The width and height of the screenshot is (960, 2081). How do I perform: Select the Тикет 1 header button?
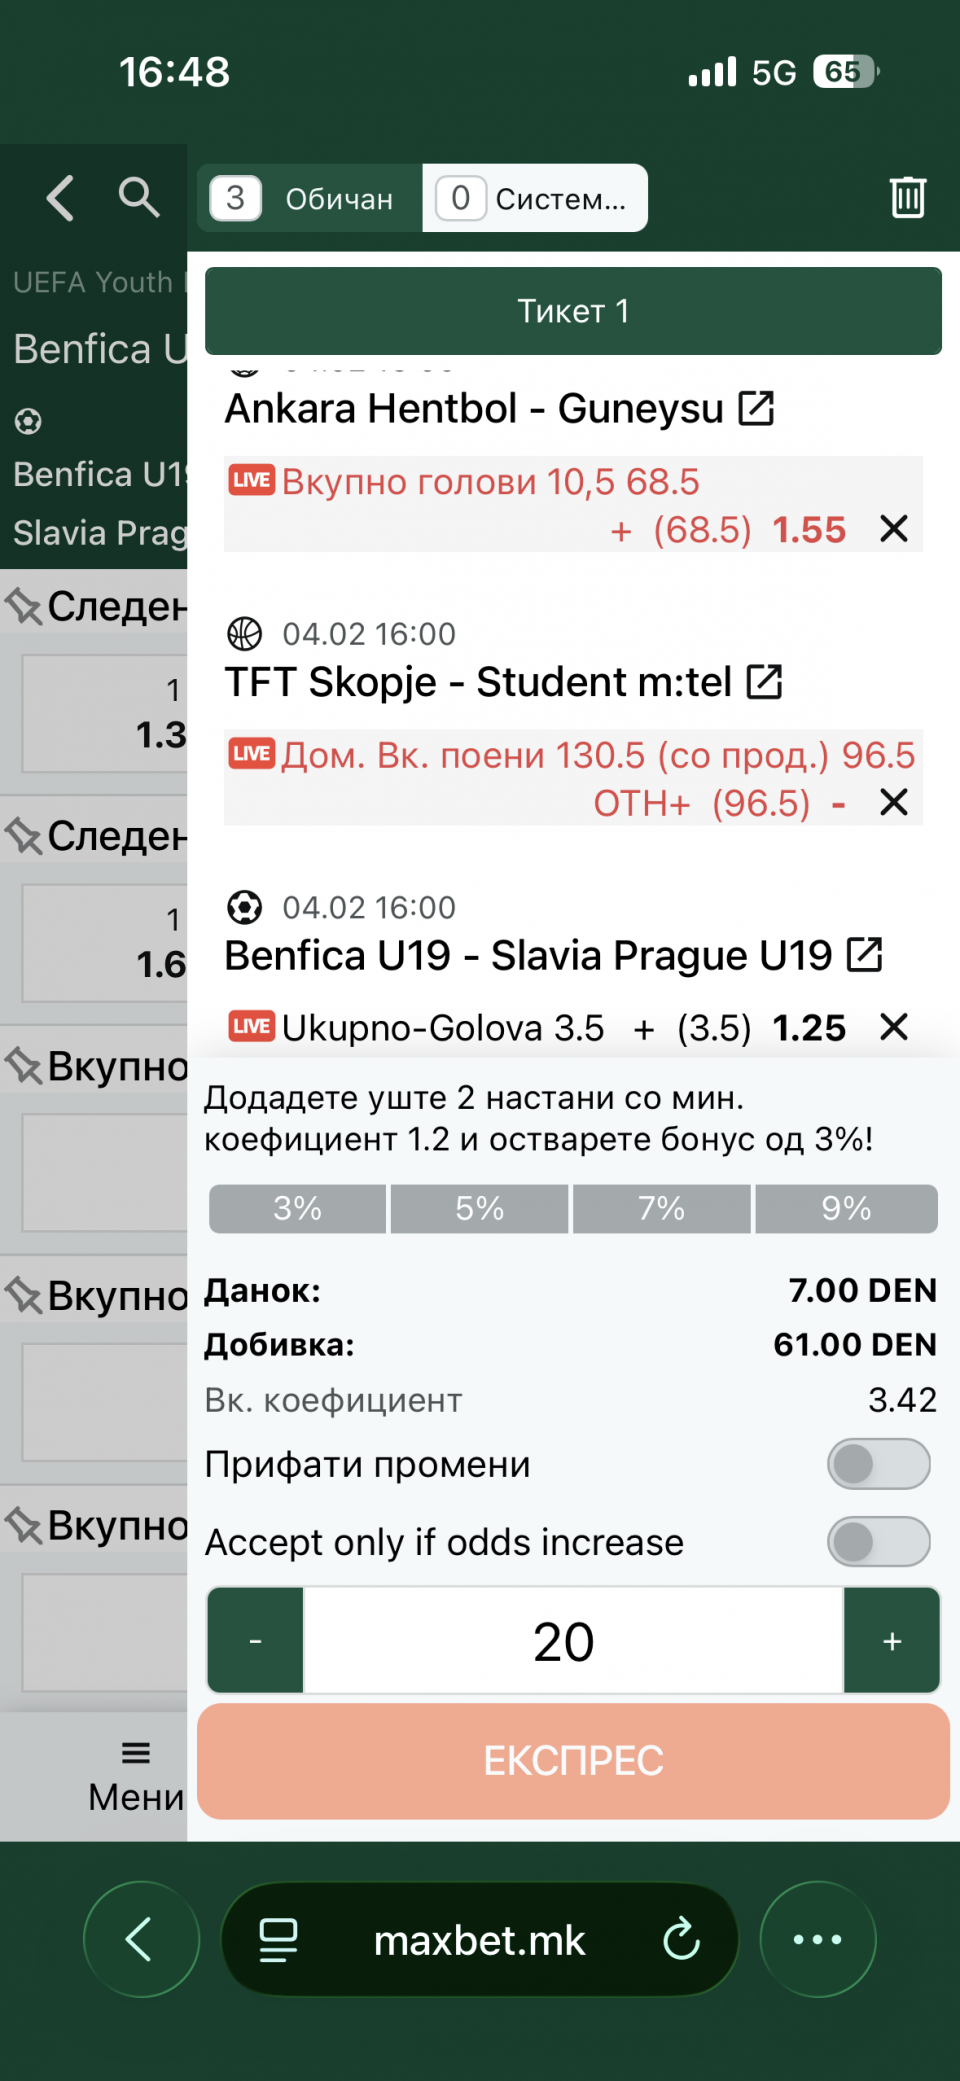point(573,311)
